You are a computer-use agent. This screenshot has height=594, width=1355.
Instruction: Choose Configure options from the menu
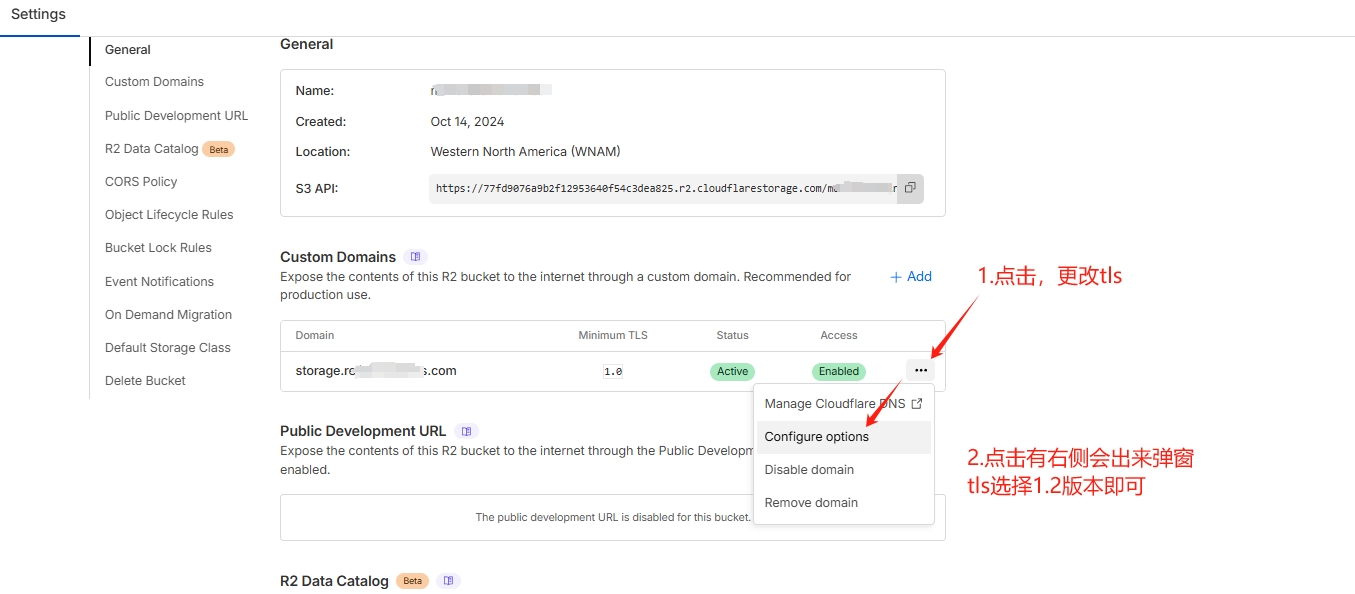(816, 437)
